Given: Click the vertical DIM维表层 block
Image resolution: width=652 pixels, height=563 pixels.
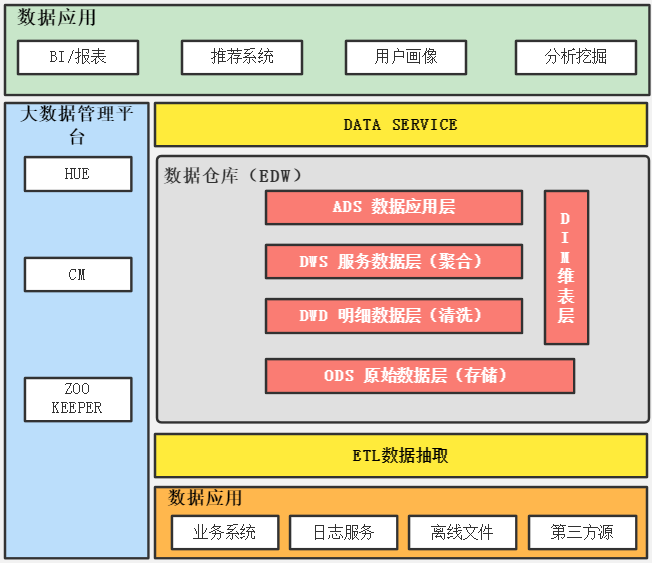Looking at the screenshot, I should (x=566, y=267).
